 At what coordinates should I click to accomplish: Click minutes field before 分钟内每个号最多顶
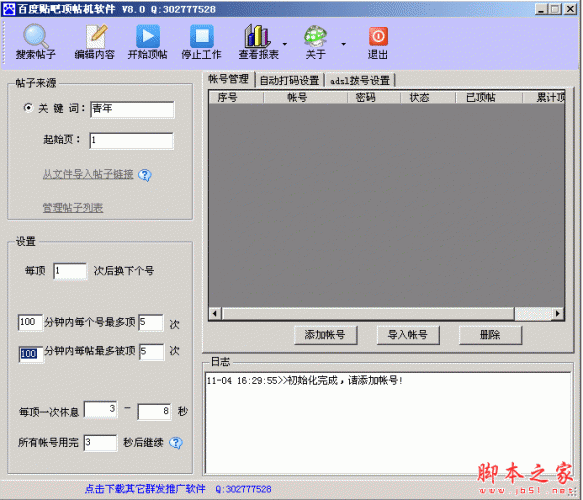(30, 322)
